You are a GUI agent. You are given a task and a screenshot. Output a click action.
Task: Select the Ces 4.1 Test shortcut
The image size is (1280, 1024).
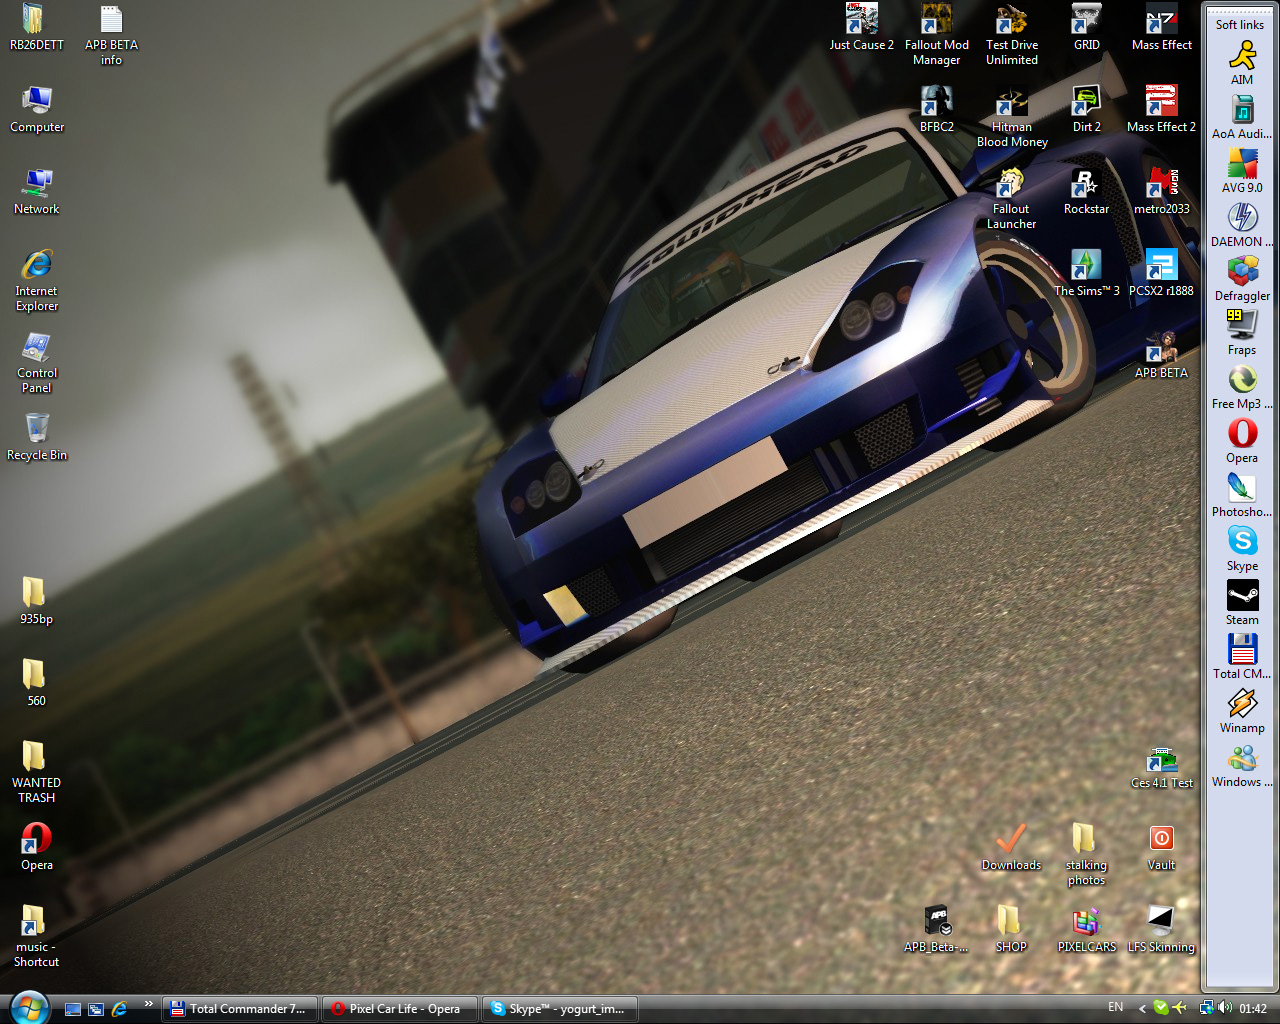(x=1161, y=766)
